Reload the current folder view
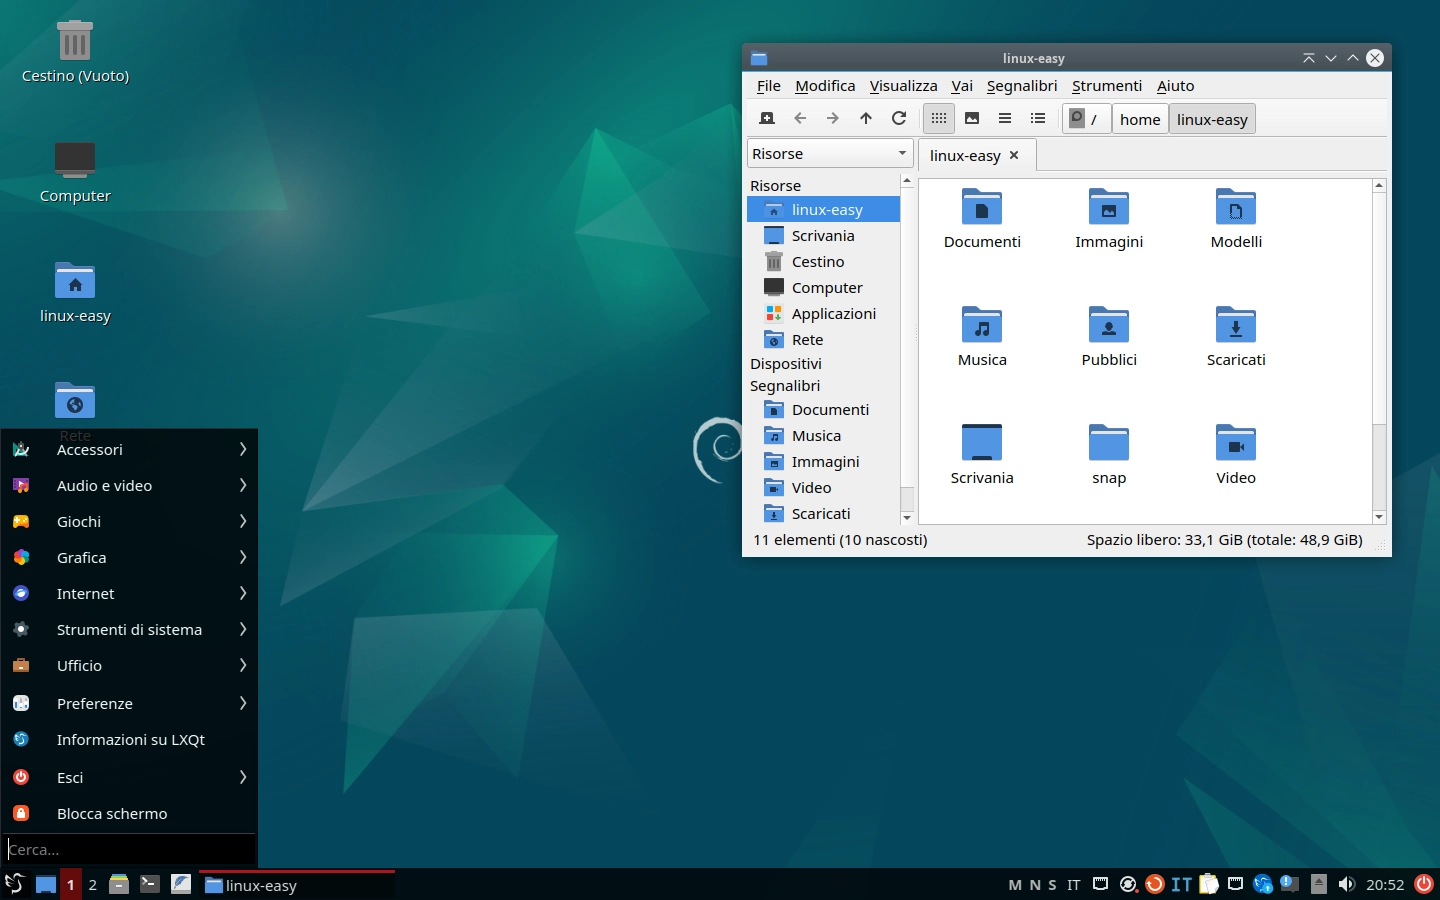This screenshot has height=900, width=1440. (x=899, y=118)
